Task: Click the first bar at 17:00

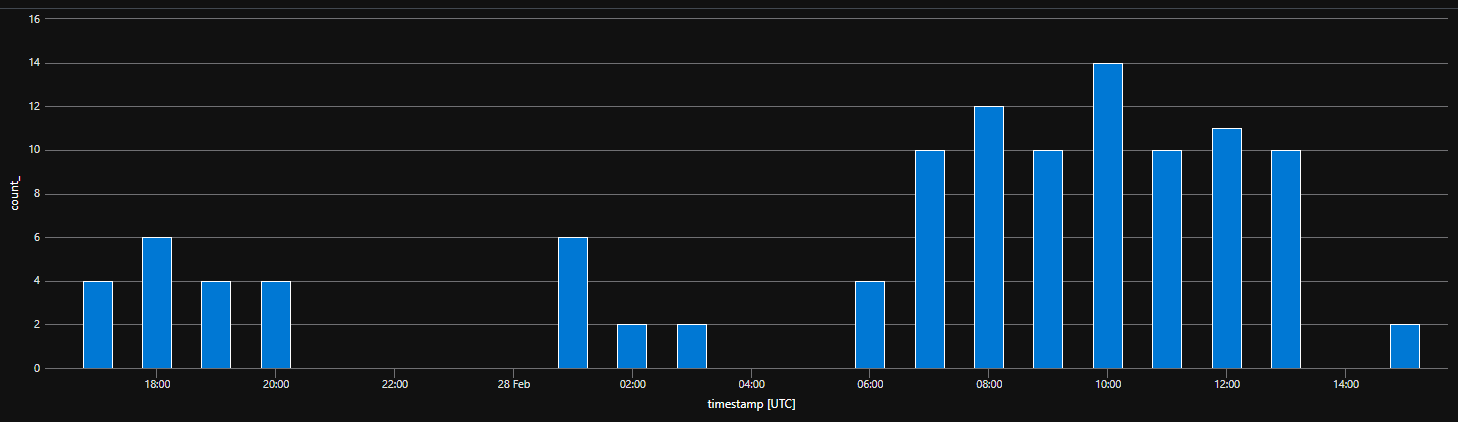Action: (98, 325)
